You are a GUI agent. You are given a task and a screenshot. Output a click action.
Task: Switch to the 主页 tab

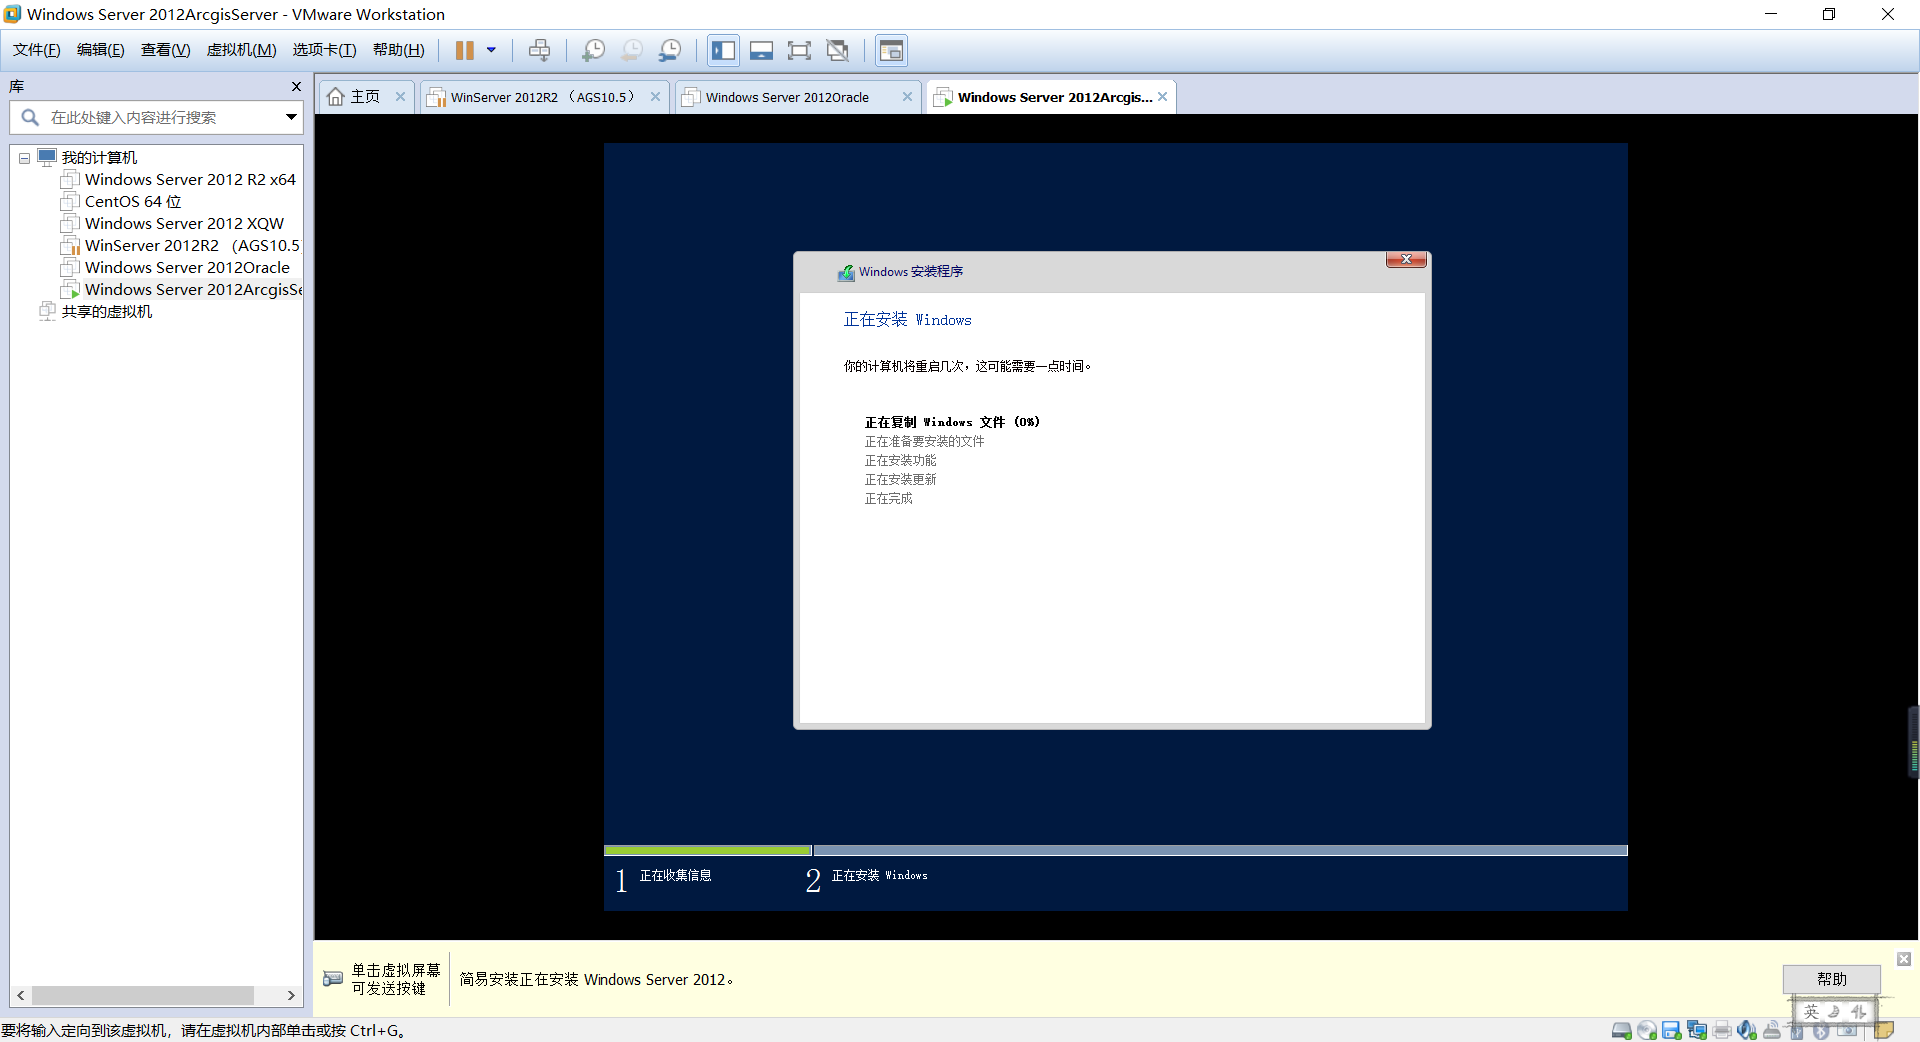coord(366,97)
